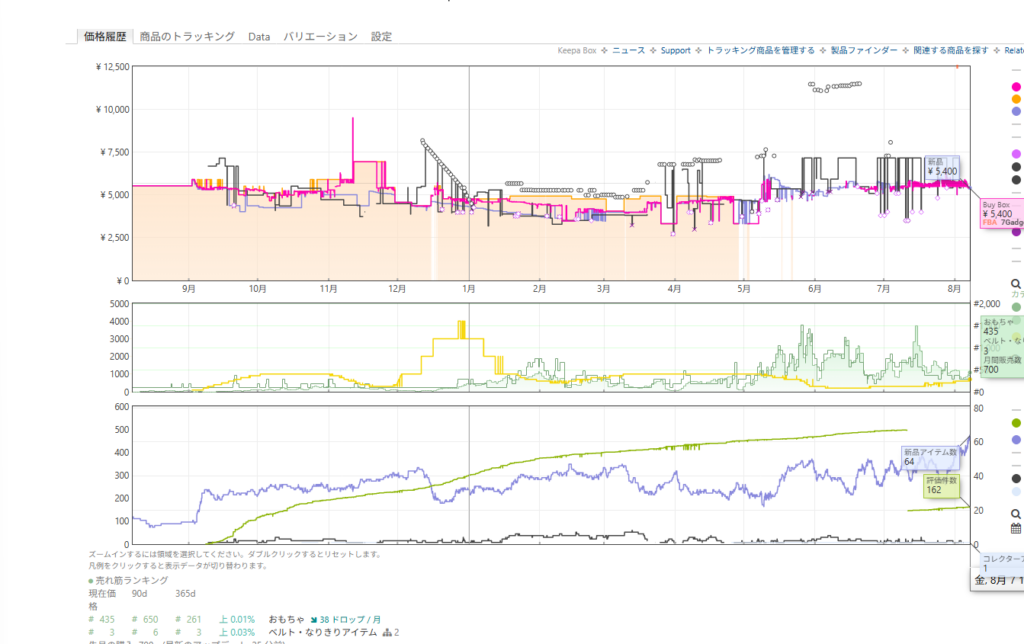Click the 12月 label on time axis

(397, 289)
